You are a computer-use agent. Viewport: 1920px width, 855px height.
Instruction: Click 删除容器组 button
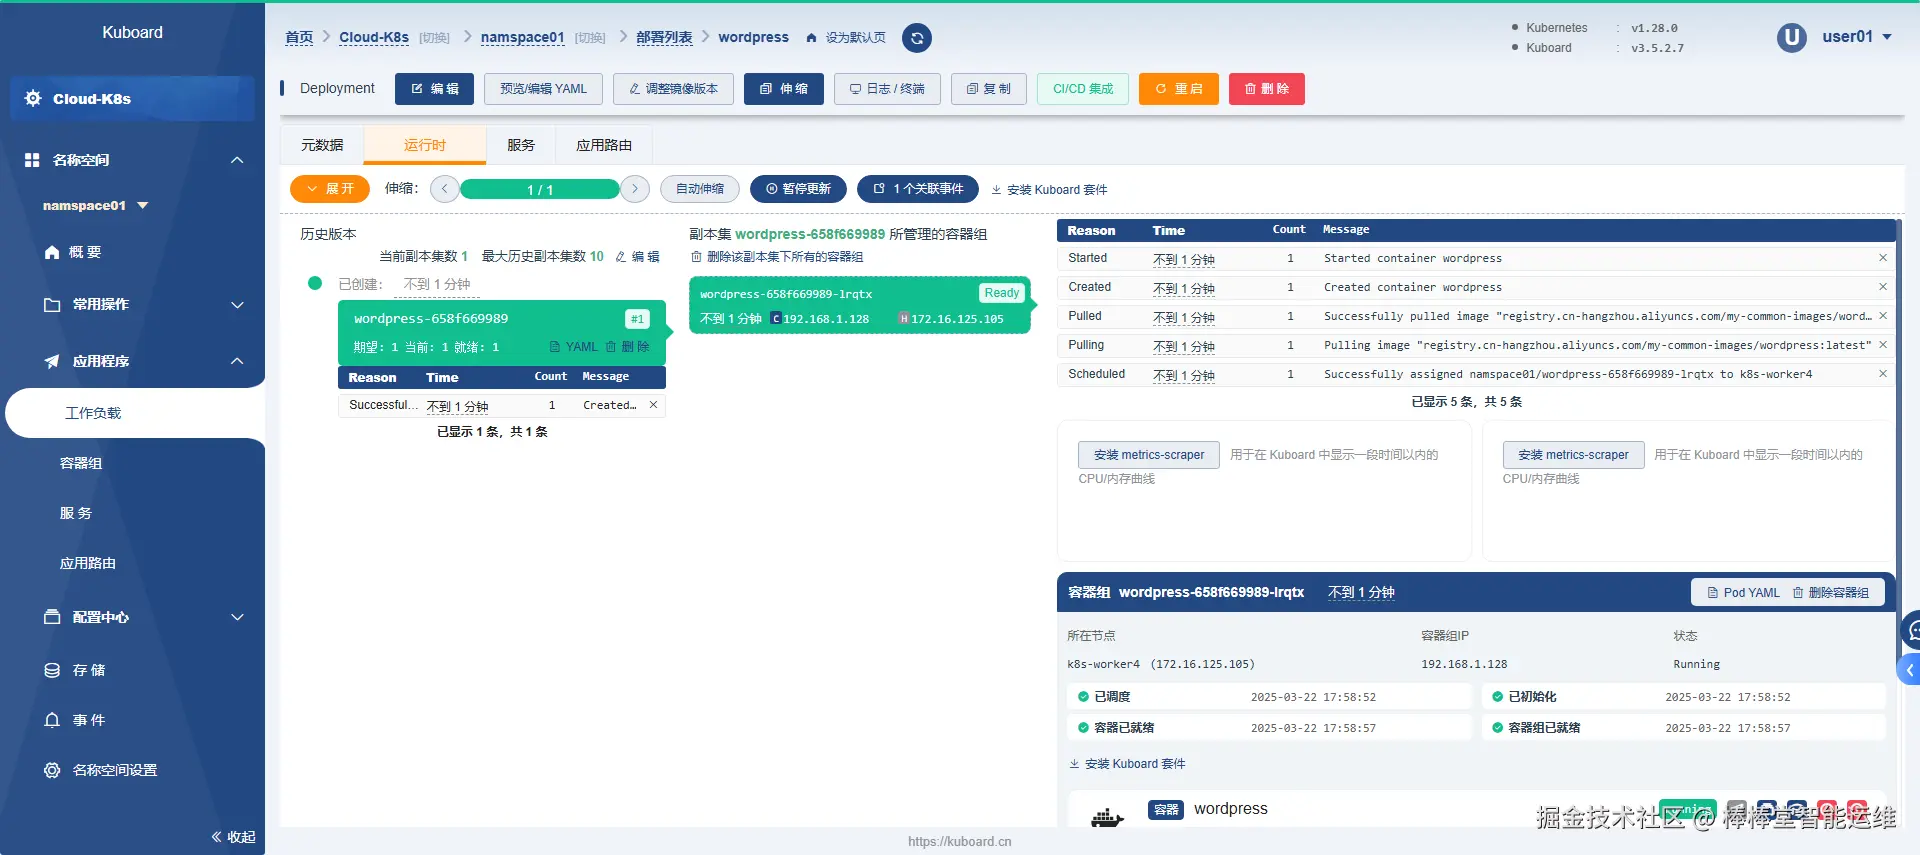tap(1830, 593)
